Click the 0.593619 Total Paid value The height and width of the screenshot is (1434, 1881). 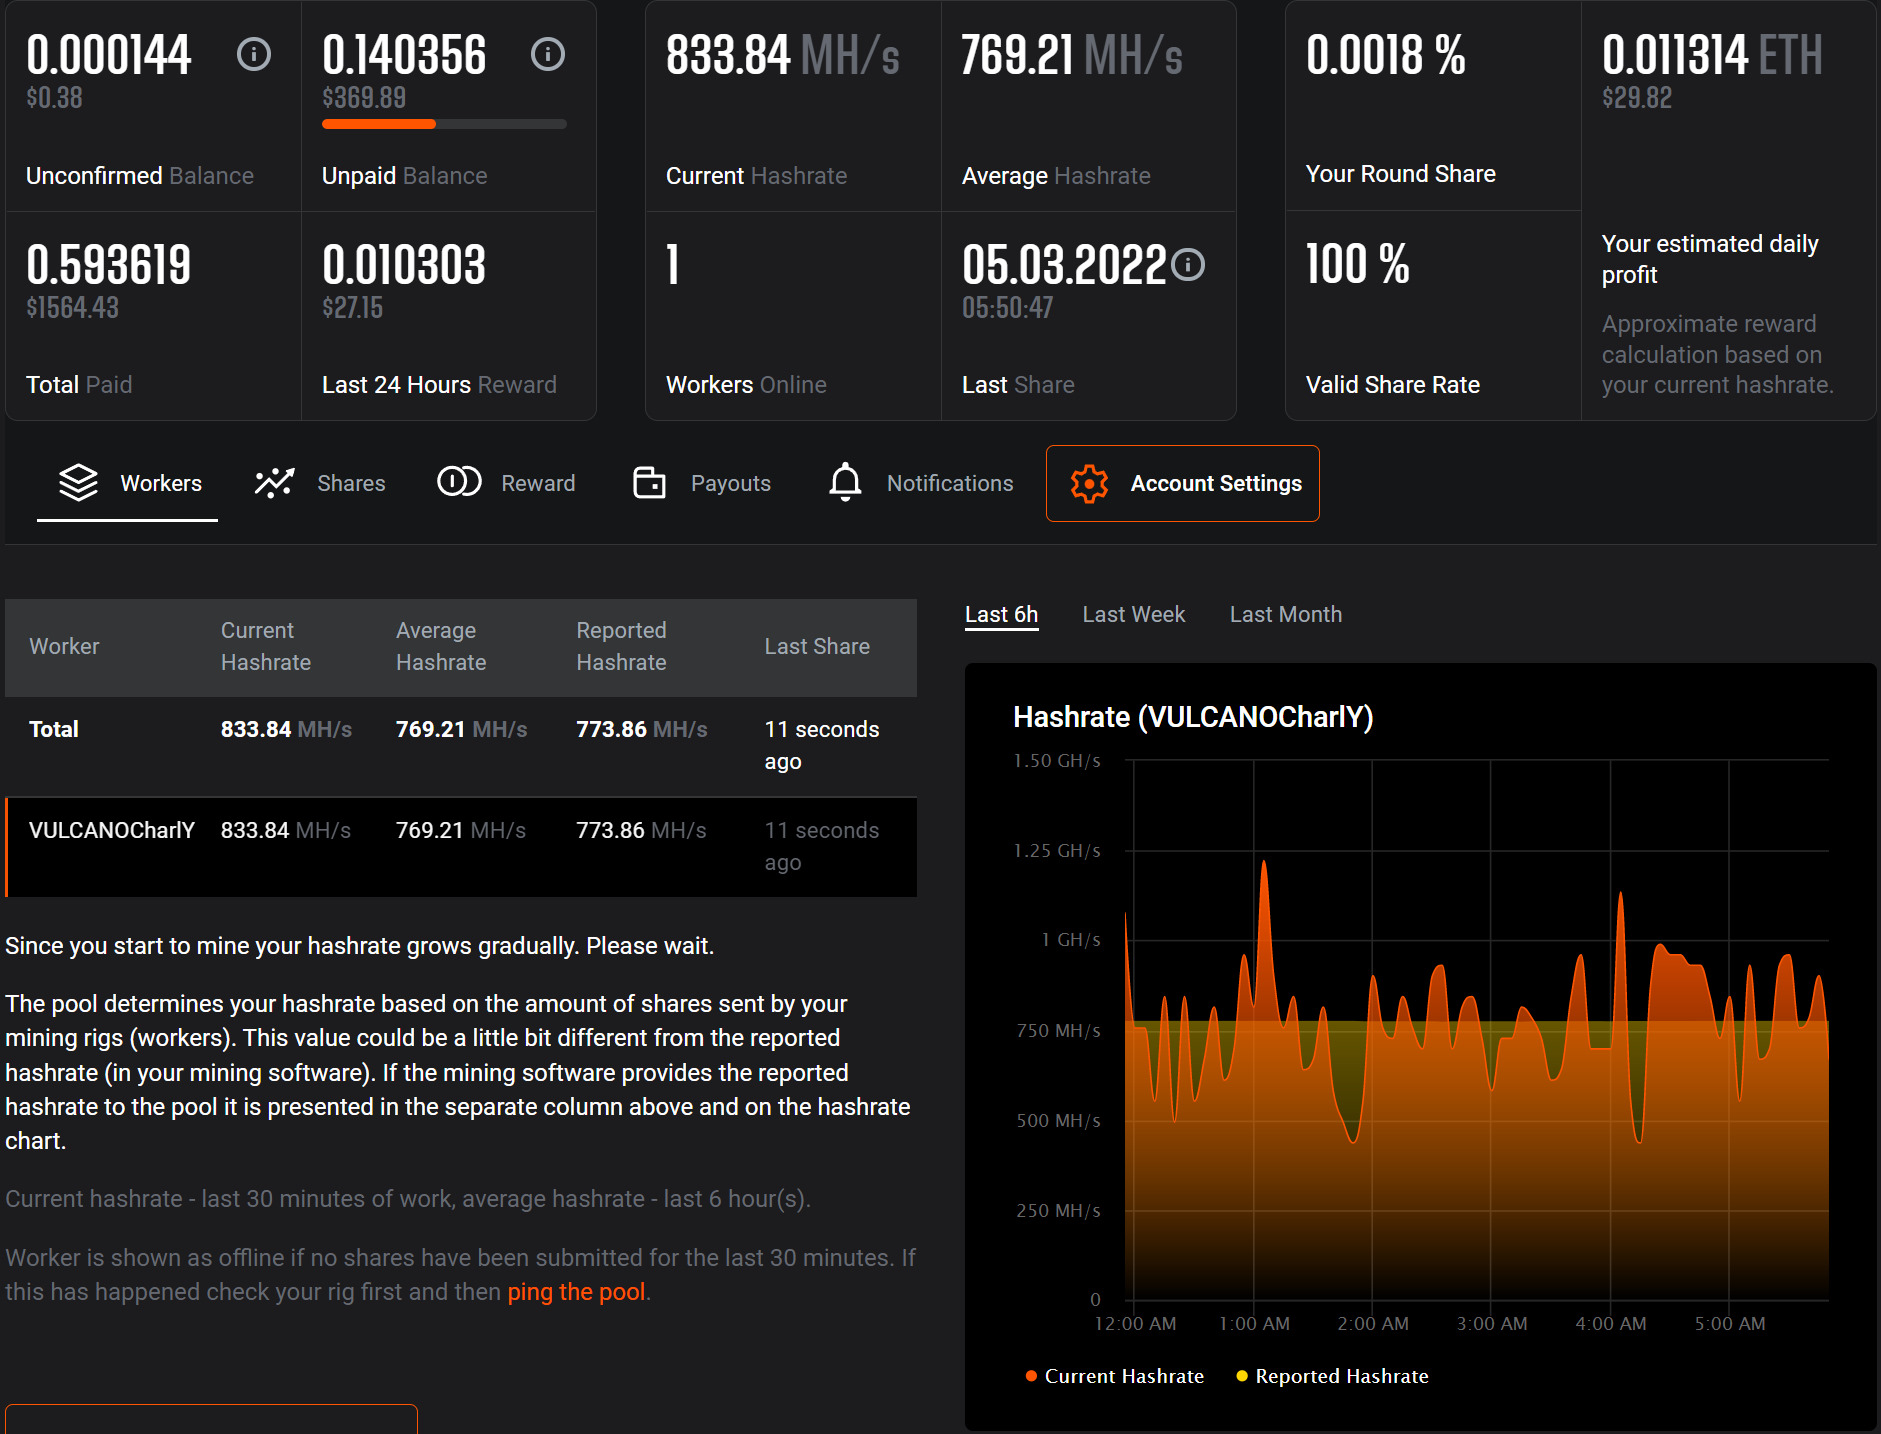tap(109, 265)
